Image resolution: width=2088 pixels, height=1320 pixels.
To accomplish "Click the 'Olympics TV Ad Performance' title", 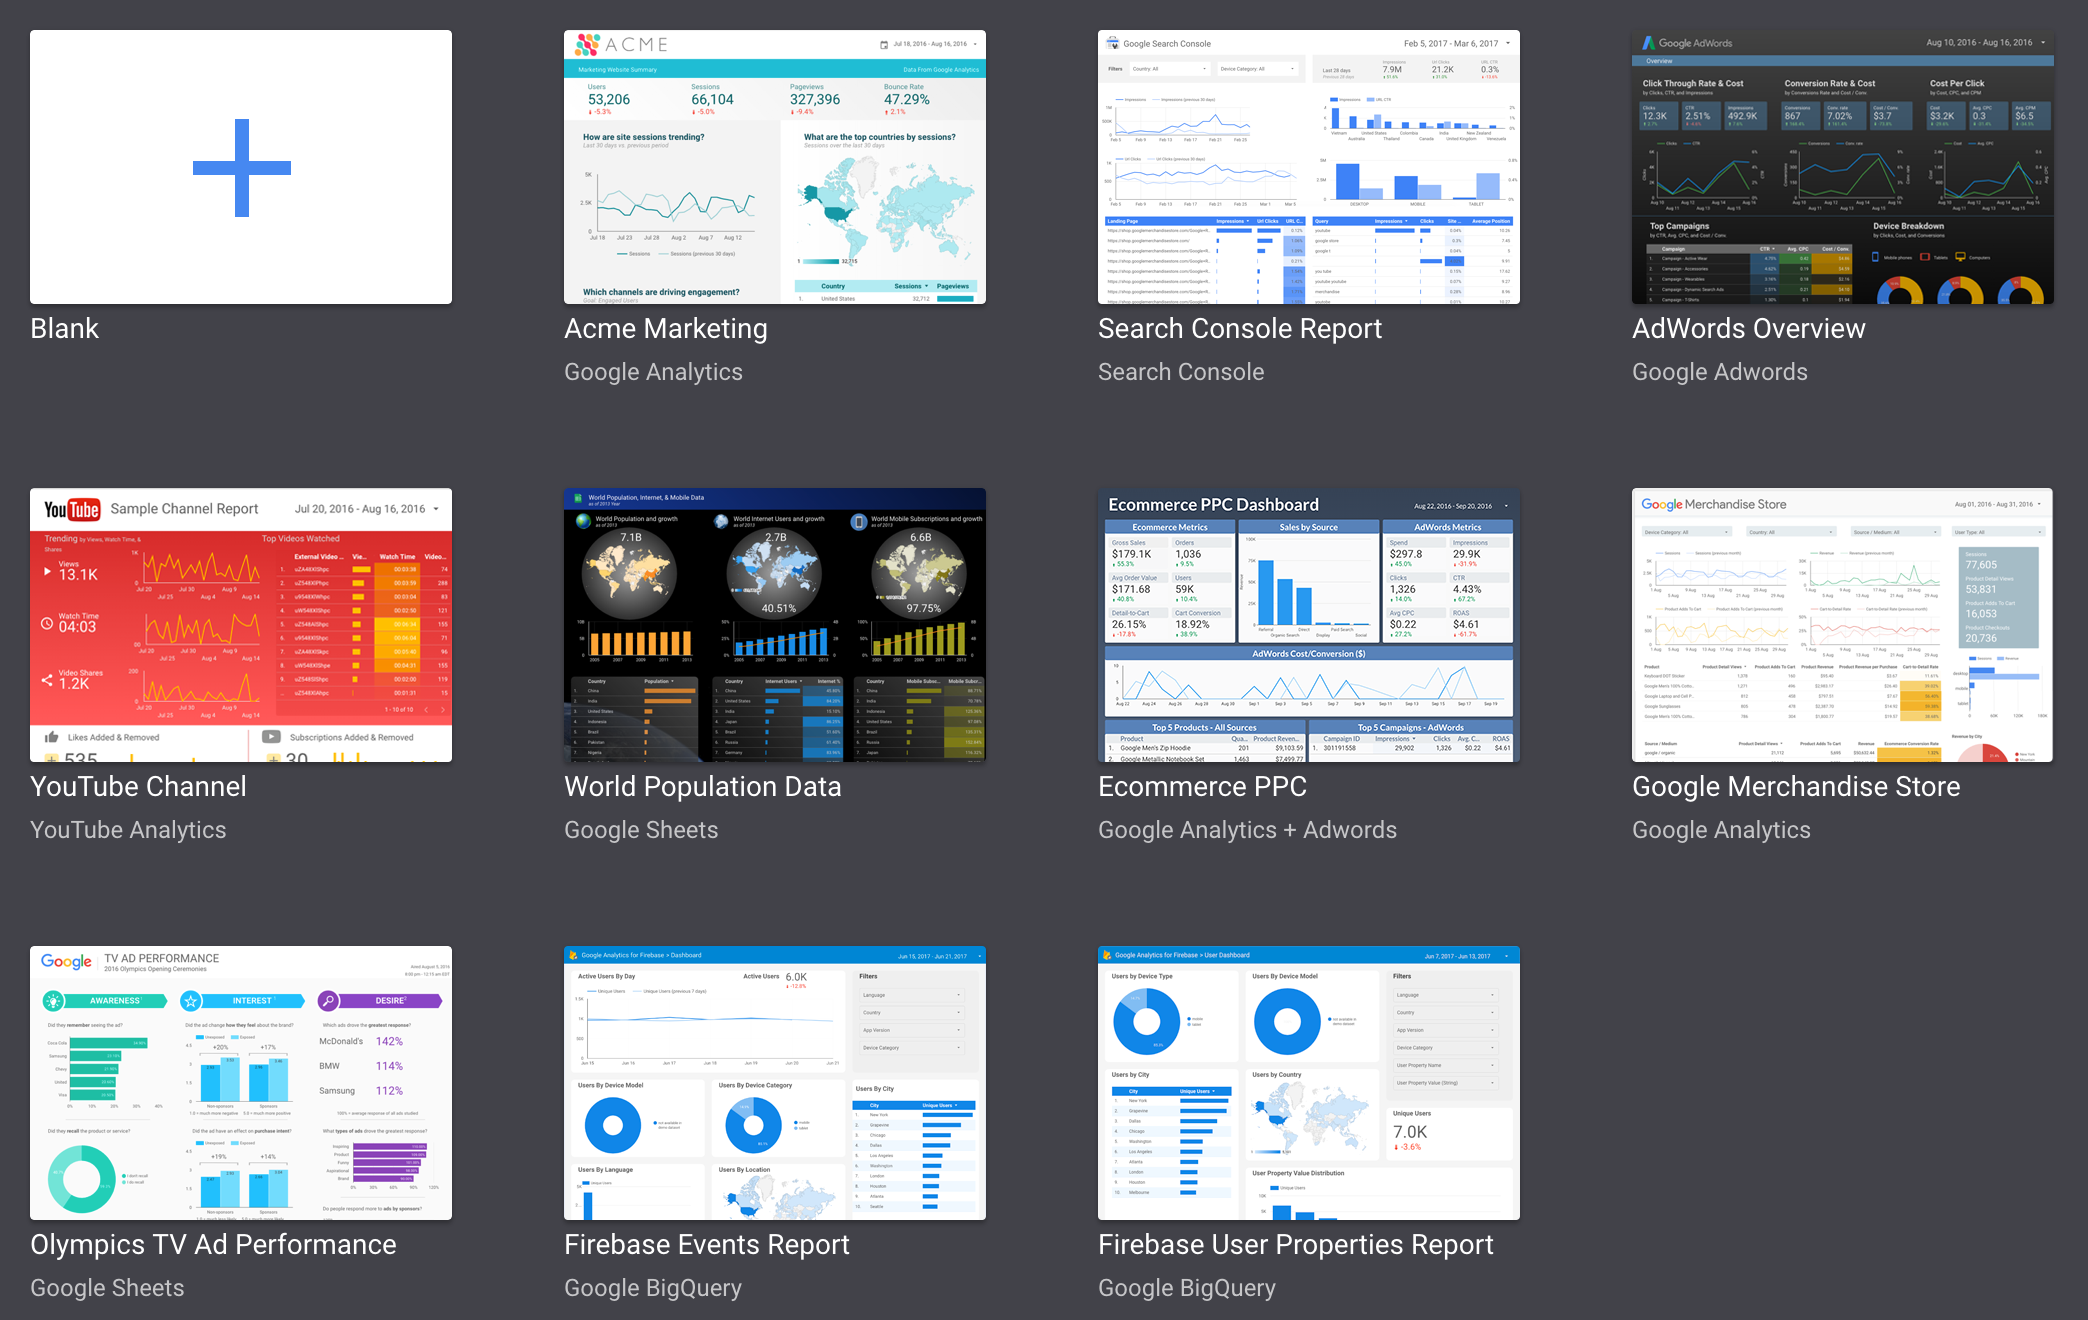I will point(213,1245).
